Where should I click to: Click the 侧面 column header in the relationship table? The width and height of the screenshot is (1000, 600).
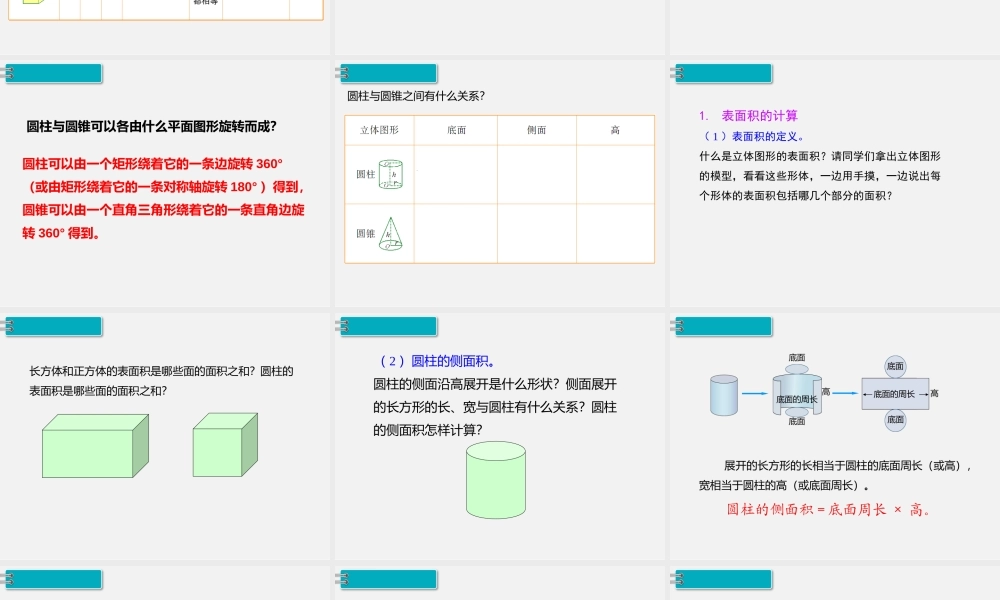[x=536, y=128]
